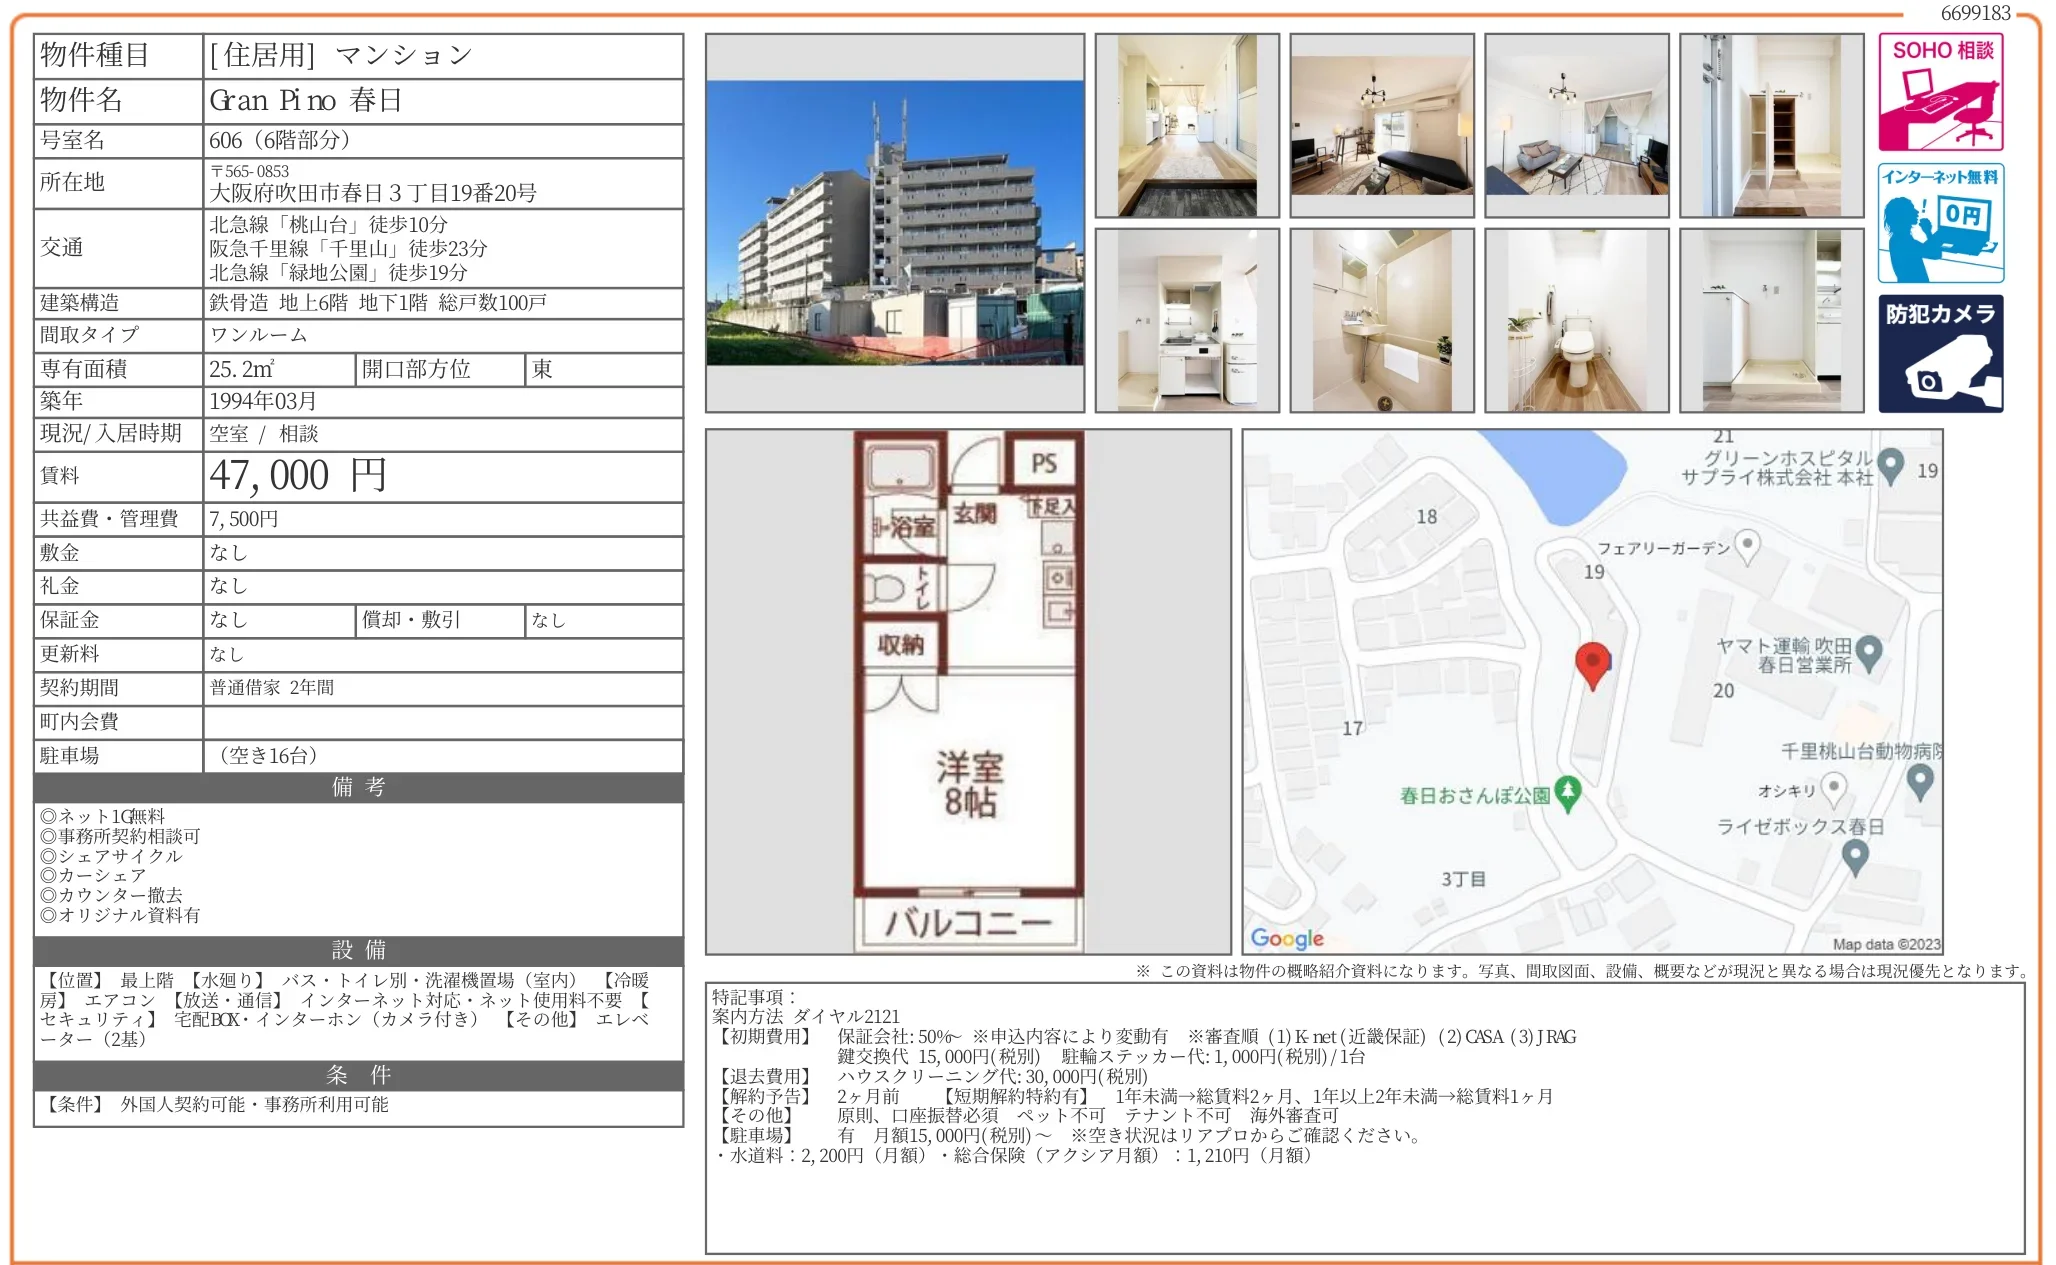Click the 春日おさんぽ公園 green park marker
2056x1265 pixels.
[x=1567, y=793]
